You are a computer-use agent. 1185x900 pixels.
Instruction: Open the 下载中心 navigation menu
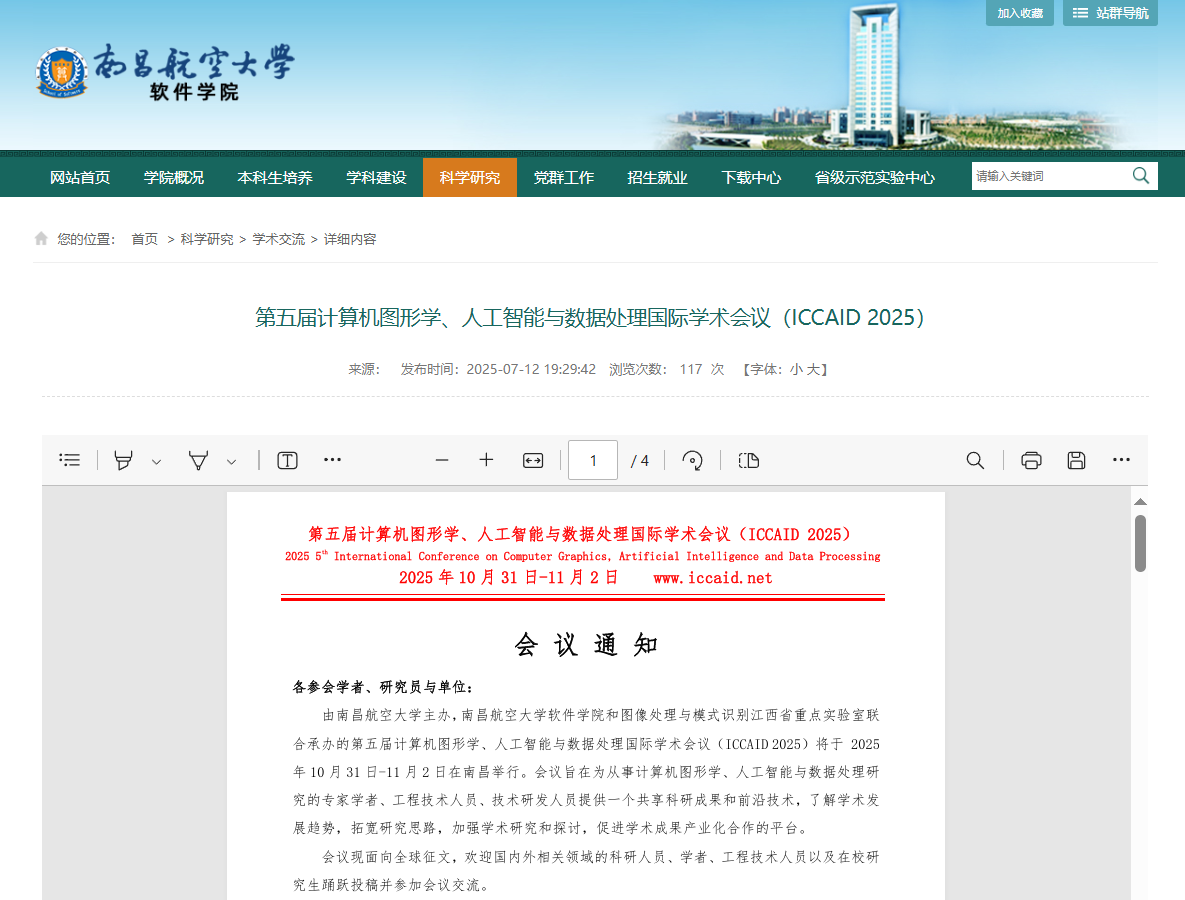[751, 178]
